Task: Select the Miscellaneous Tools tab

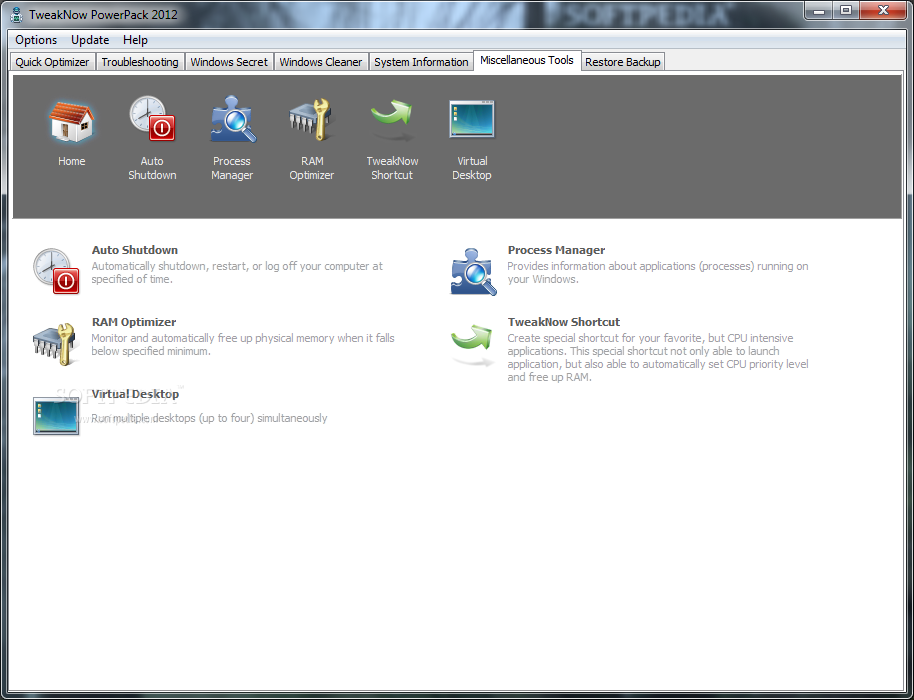Action: 527,60
